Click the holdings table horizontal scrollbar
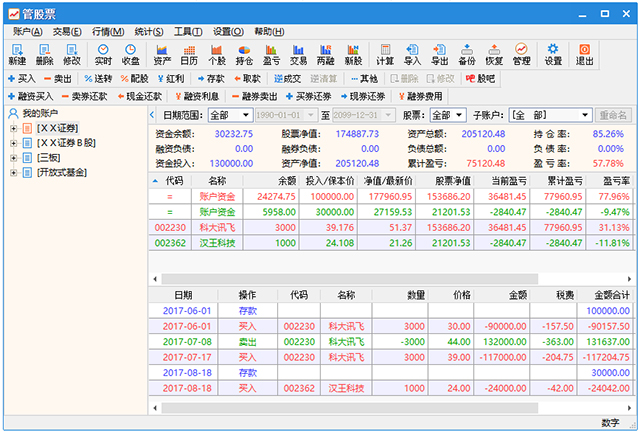This screenshot has width=640, height=432. (349, 279)
